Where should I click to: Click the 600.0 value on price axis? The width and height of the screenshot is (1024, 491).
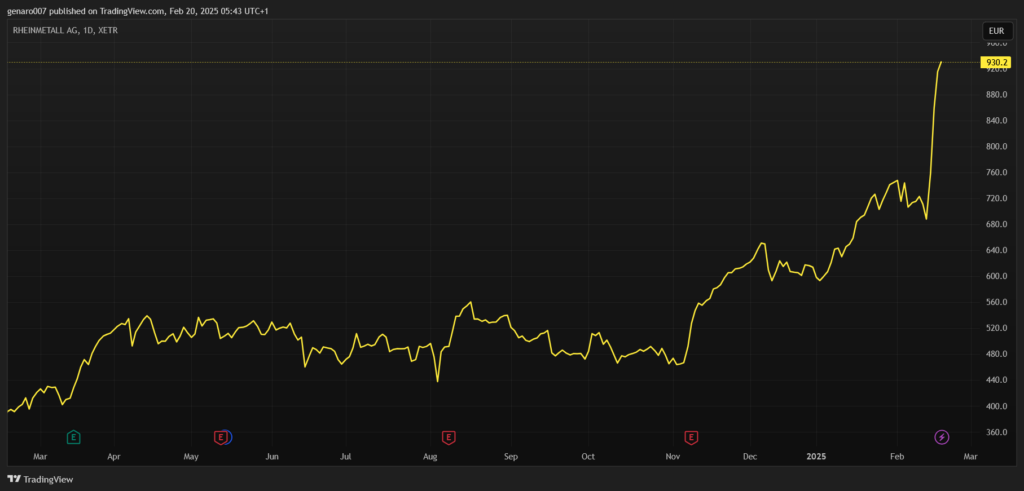pos(995,276)
